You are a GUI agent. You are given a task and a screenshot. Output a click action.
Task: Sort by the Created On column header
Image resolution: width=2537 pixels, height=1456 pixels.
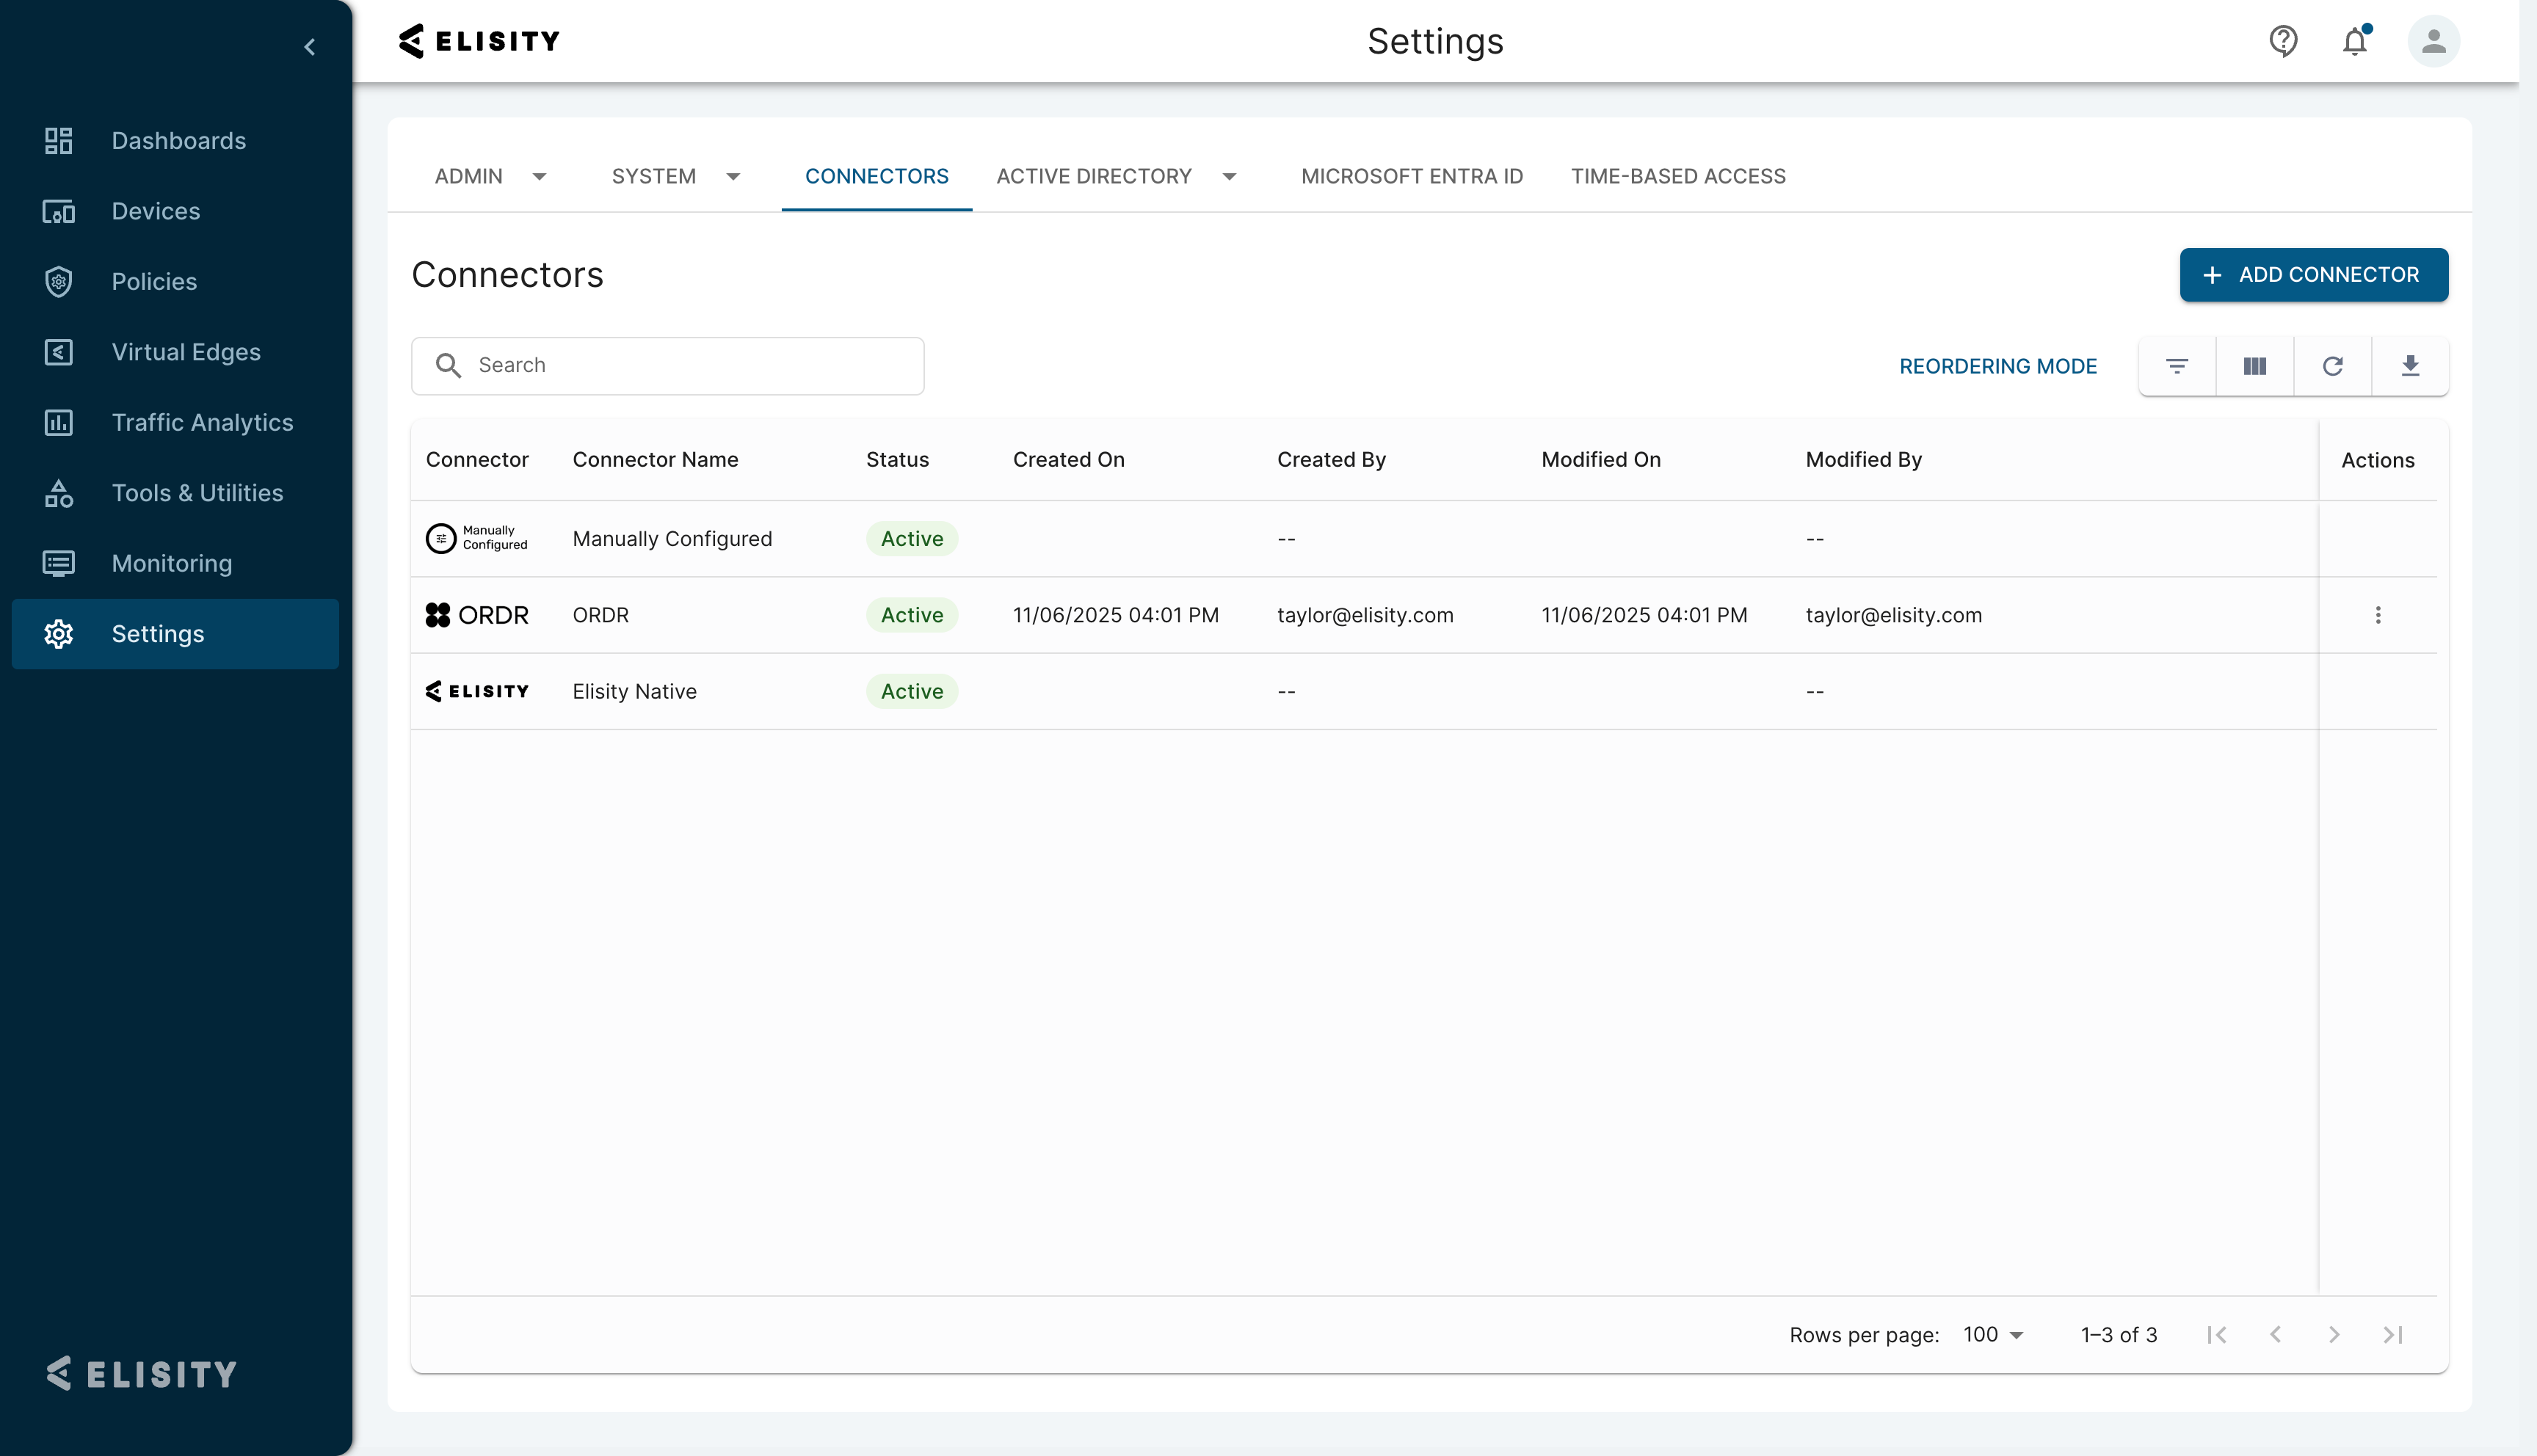(x=1068, y=460)
